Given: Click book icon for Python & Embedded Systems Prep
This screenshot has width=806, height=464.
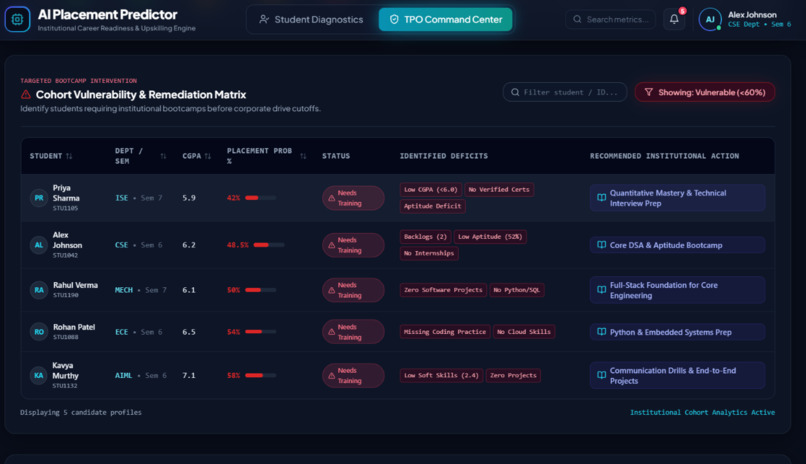Looking at the screenshot, I should (x=601, y=332).
